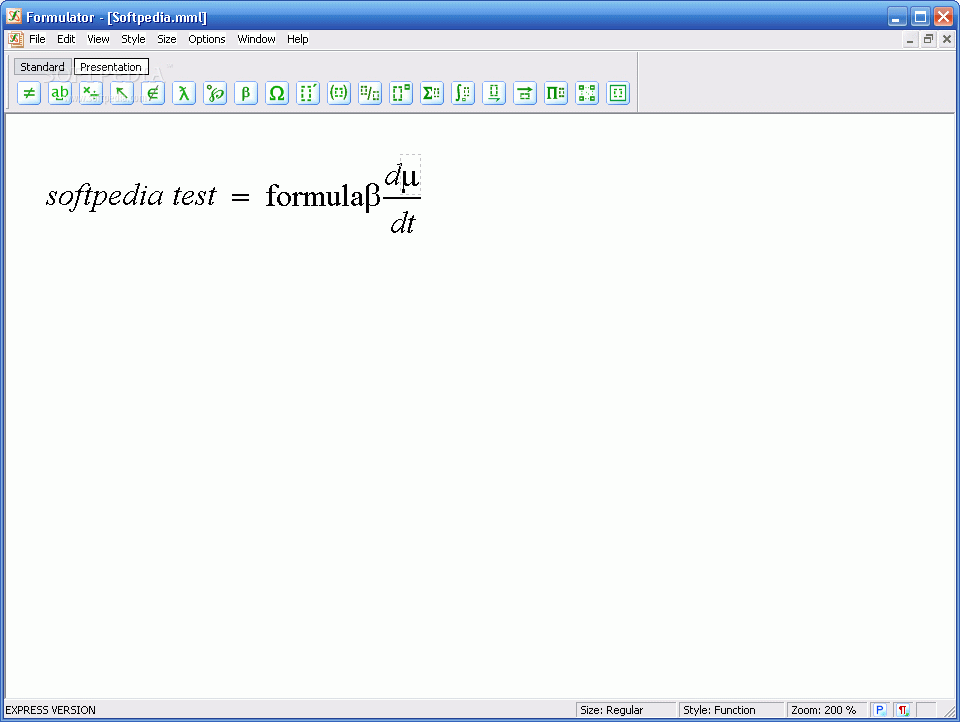Click the 'dt' denominator of the fraction
The height and width of the screenshot is (722, 960).
pyautogui.click(x=403, y=223)
